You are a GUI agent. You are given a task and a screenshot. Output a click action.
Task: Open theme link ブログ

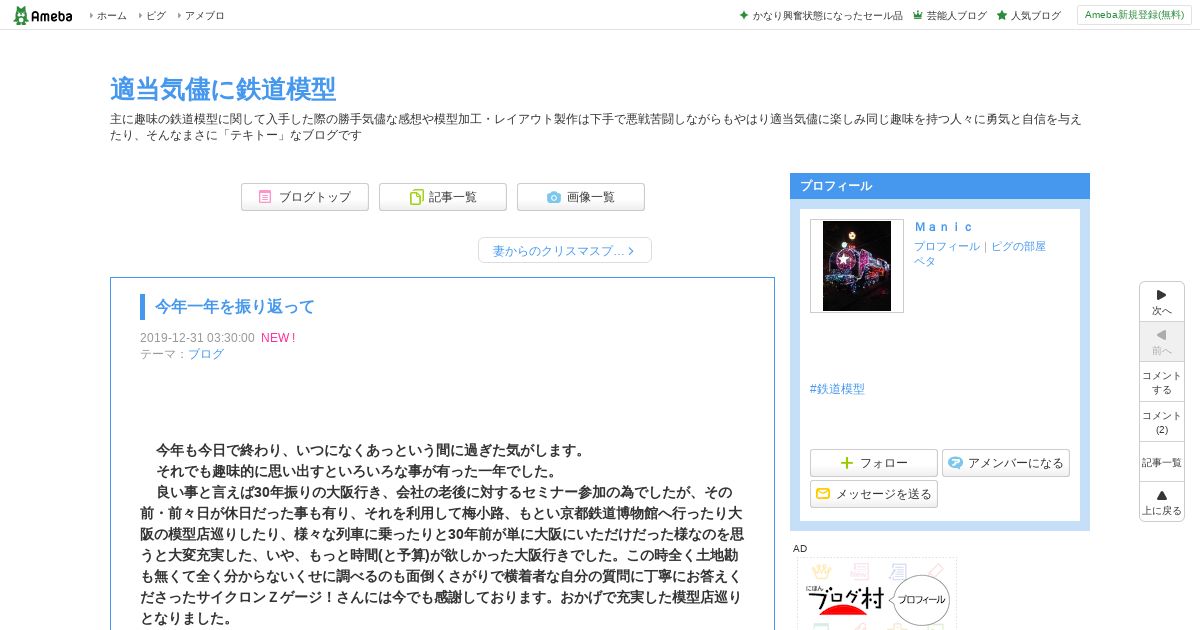tap(206, 354)
